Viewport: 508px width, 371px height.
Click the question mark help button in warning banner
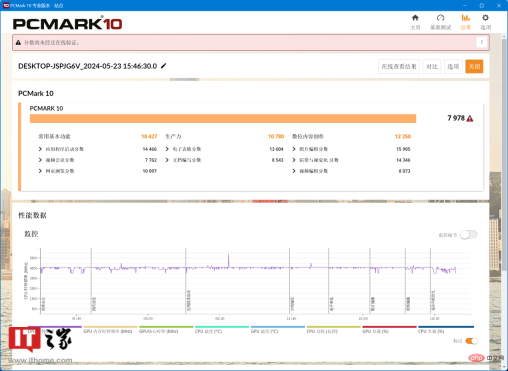pos(481,42)
